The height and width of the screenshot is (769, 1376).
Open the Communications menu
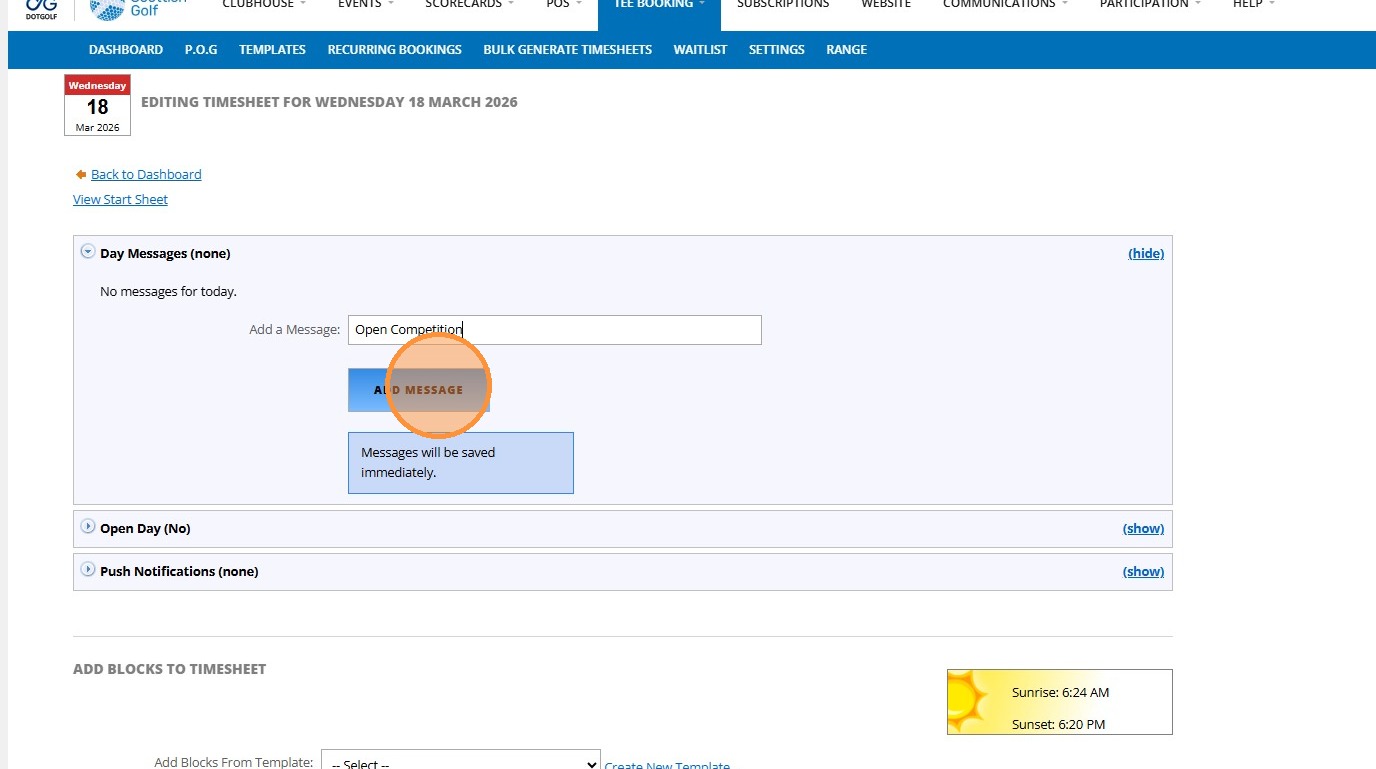[x=1005, y=5]
